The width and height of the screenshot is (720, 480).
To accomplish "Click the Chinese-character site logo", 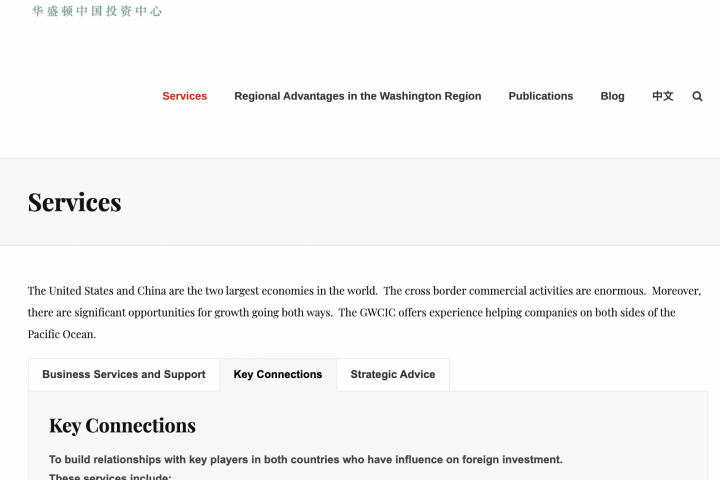I will [x=97, y=11].
